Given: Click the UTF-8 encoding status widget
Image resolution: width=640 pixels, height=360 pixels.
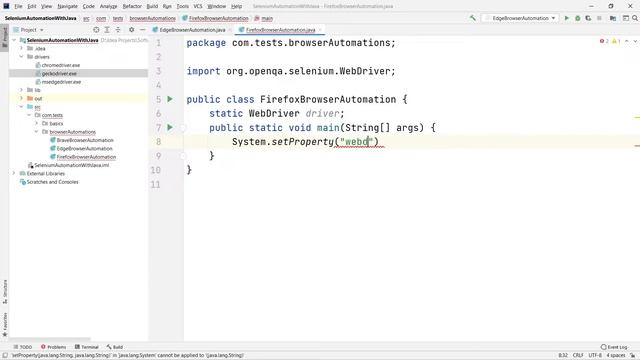Looking at the screenshot, I should click(x=595, y=356).
